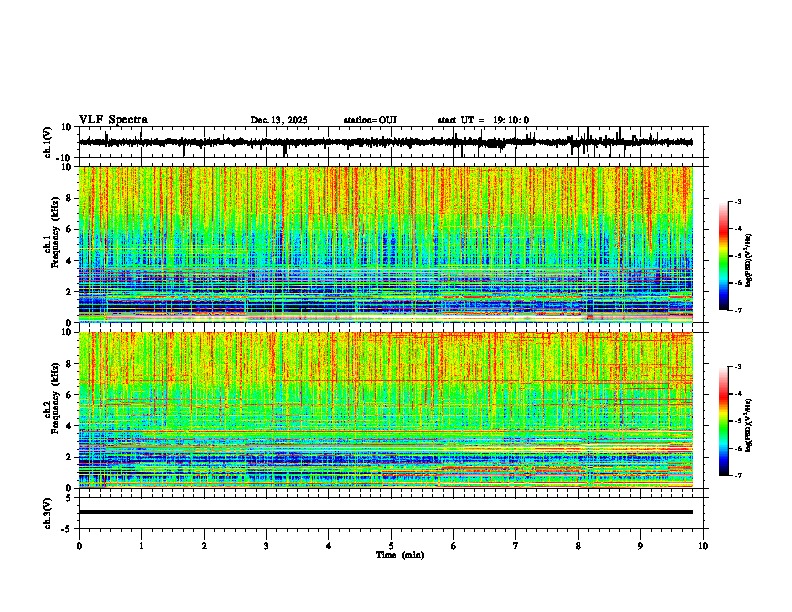The image size is (792, 612).
Task: Click the '9' tick on the Time axis
Action: (640, 546)
